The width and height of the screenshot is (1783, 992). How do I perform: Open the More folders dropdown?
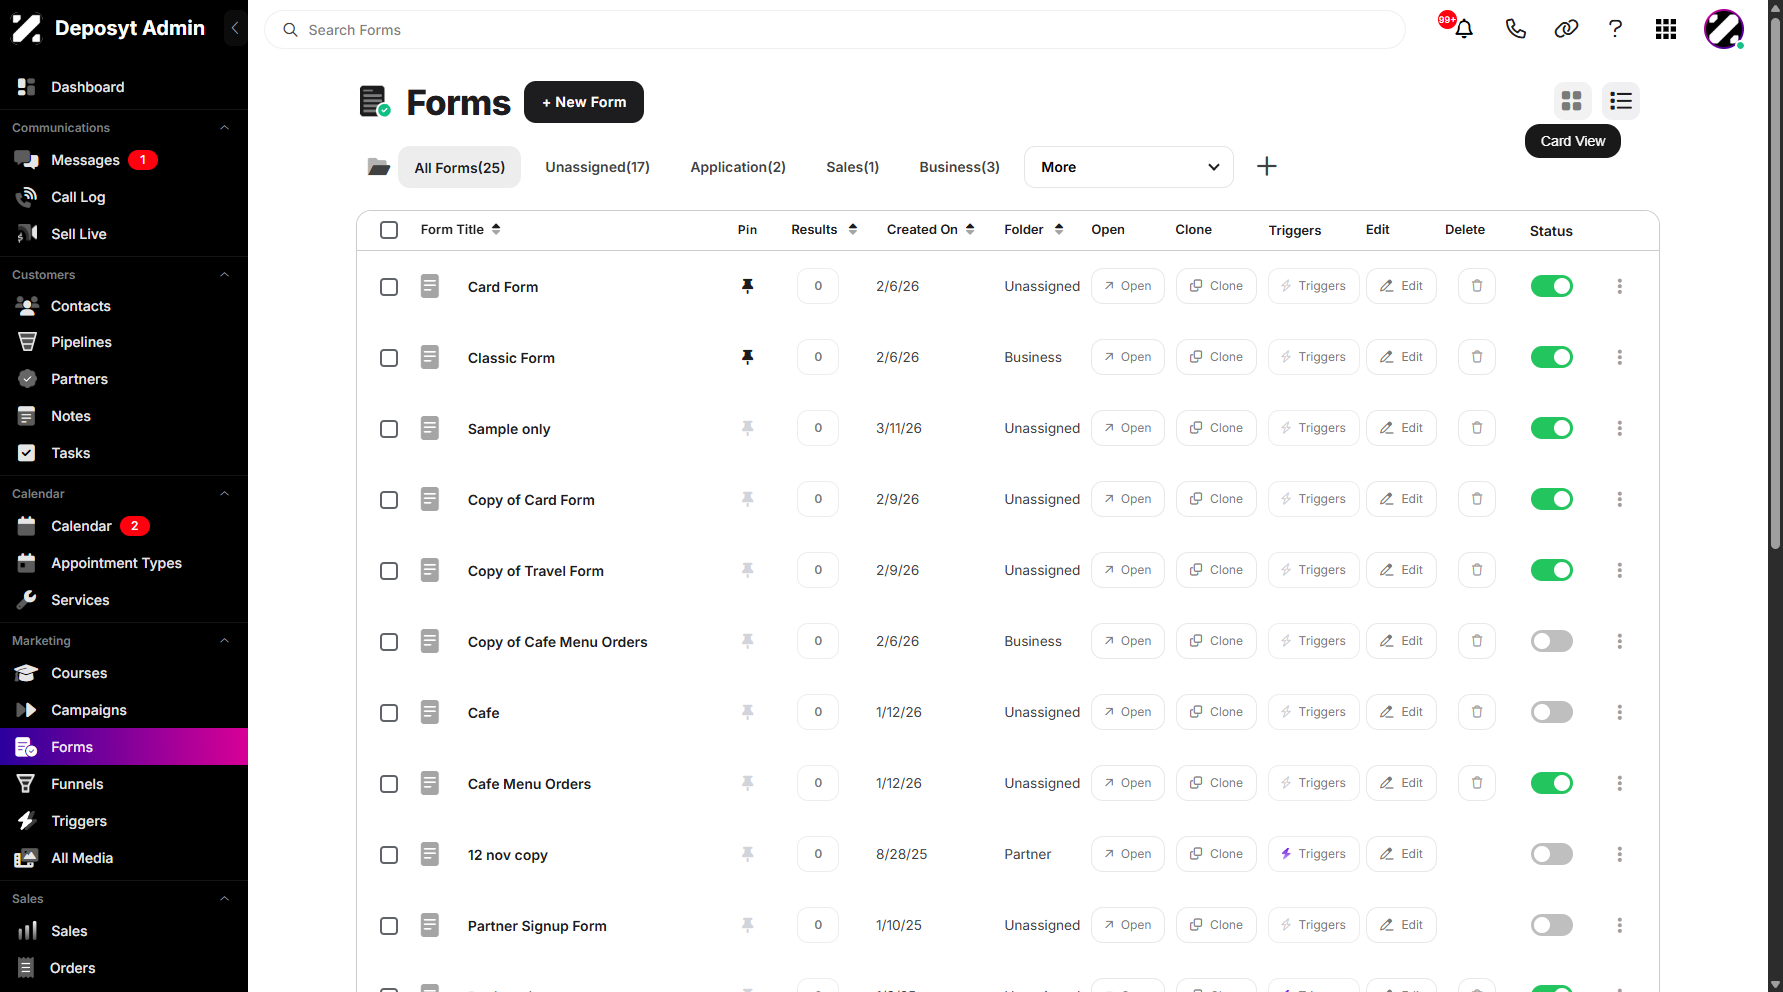(1129, 167)
